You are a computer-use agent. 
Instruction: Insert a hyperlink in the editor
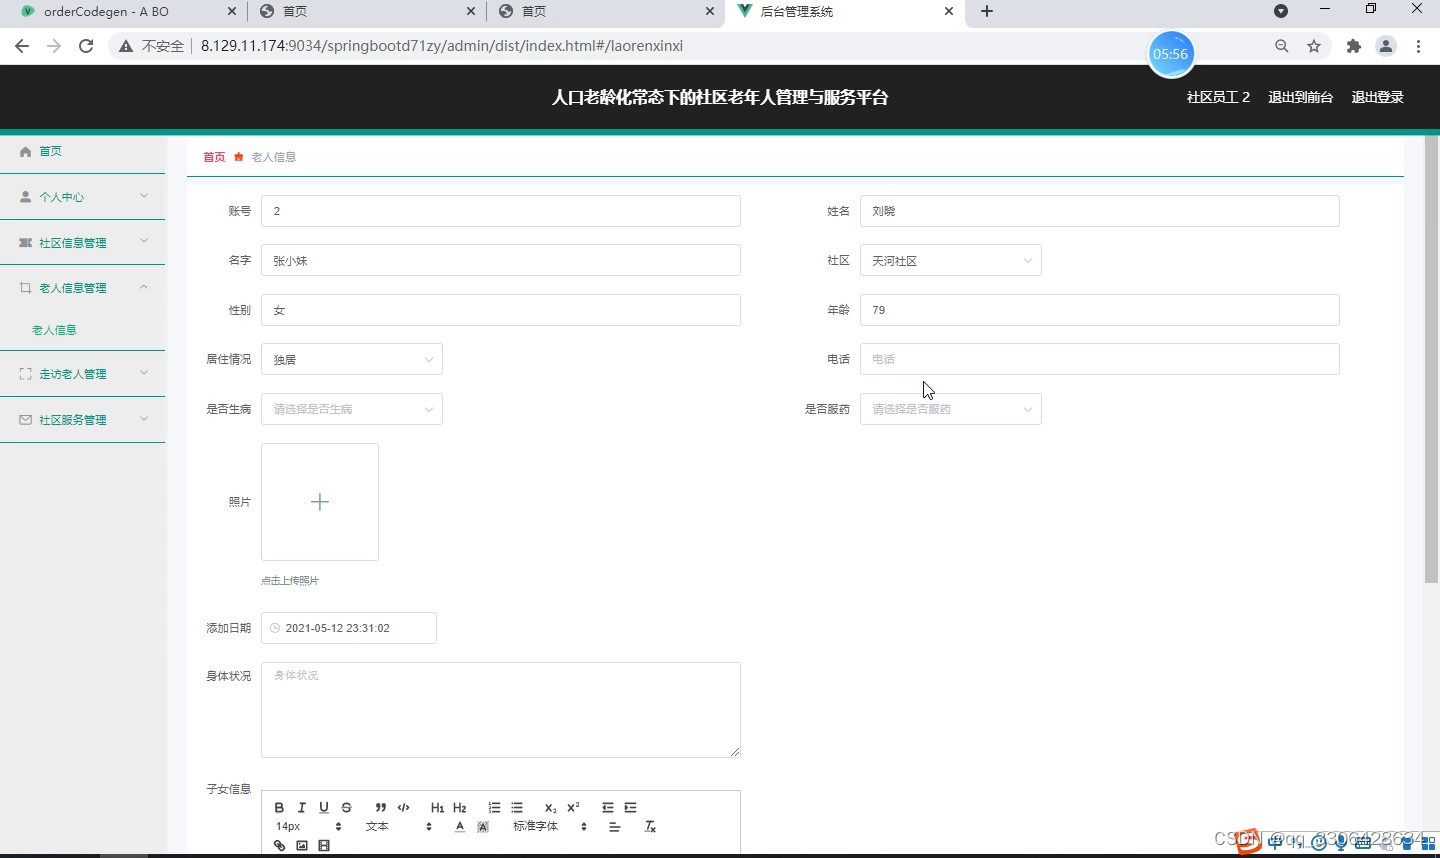(279, 846)
